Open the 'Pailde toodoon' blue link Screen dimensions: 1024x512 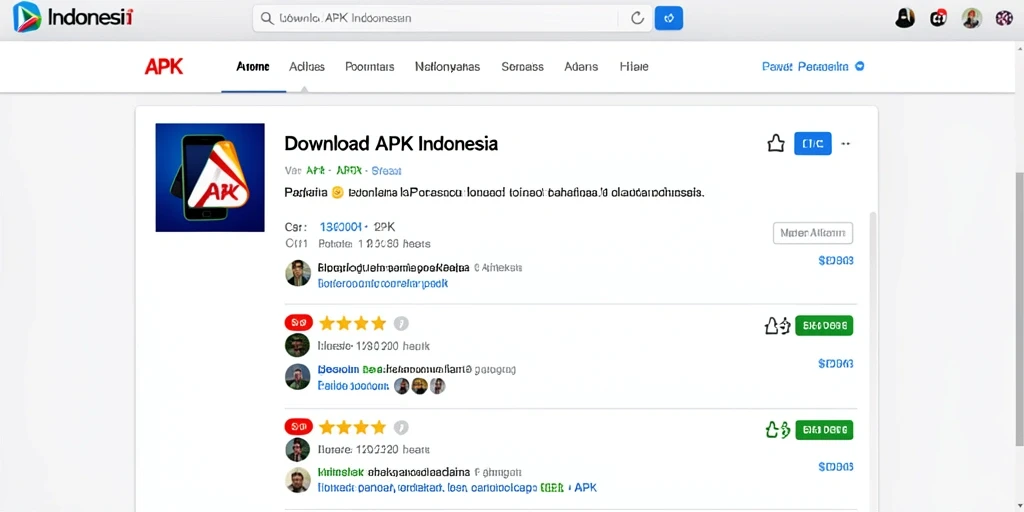point(353,386)
